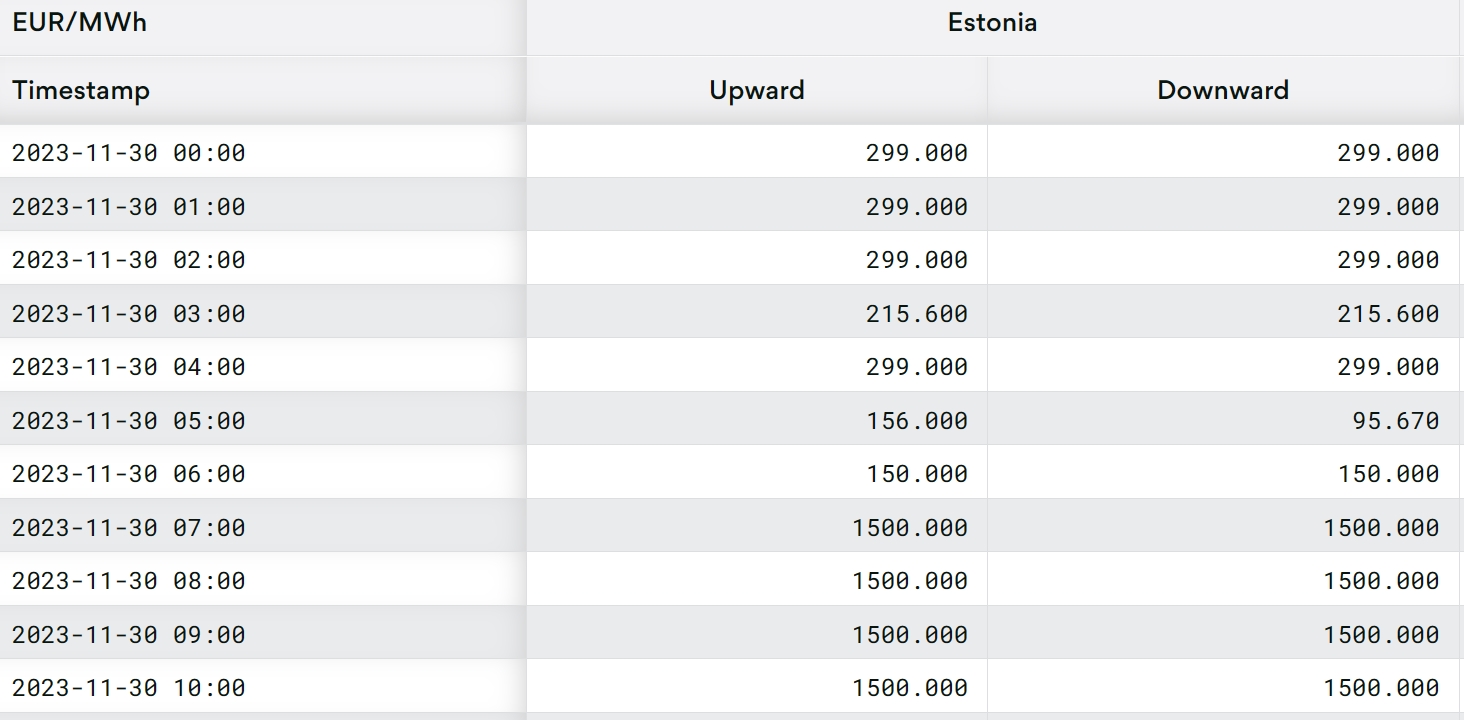Select the 2023-11-30 00:00 timestamp cell

tap(129, 153)
